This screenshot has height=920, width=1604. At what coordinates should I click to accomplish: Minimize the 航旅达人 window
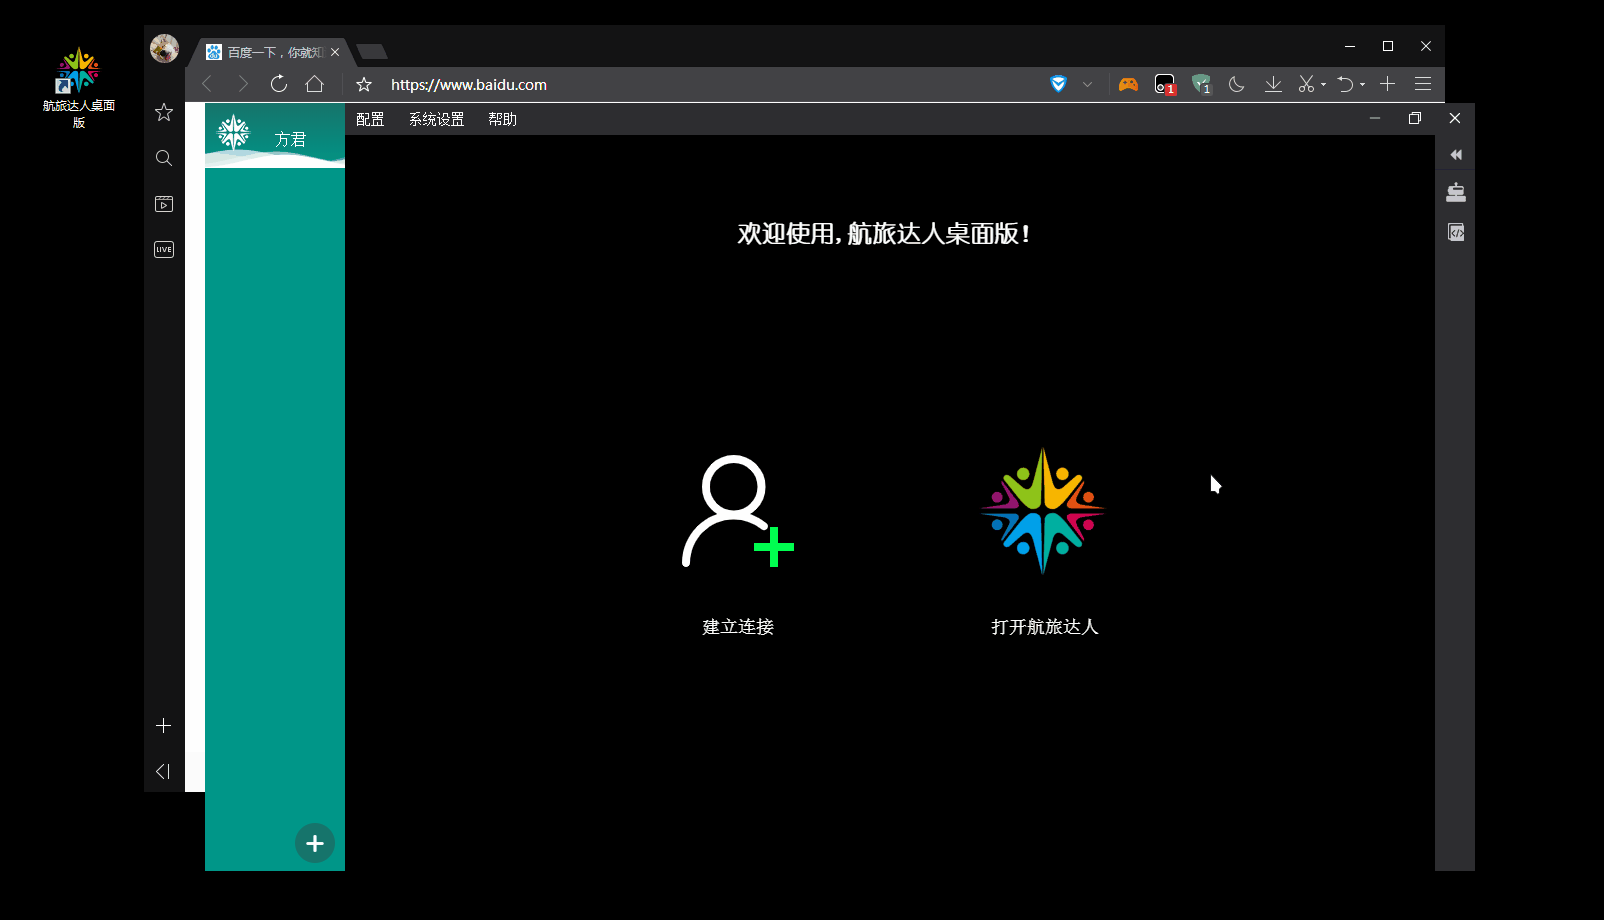pyautogui.click(x=1375, y=118)
